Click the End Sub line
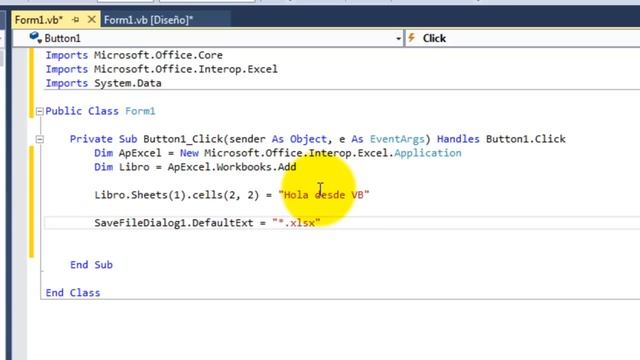Screen dimensions: 640x360 coord(91,265)
